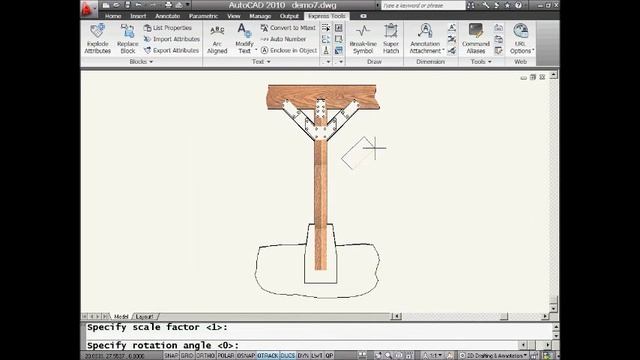This screenshot has width=640, height=360.
Task: Toggle QP quick properties
Action: point(329,356)
